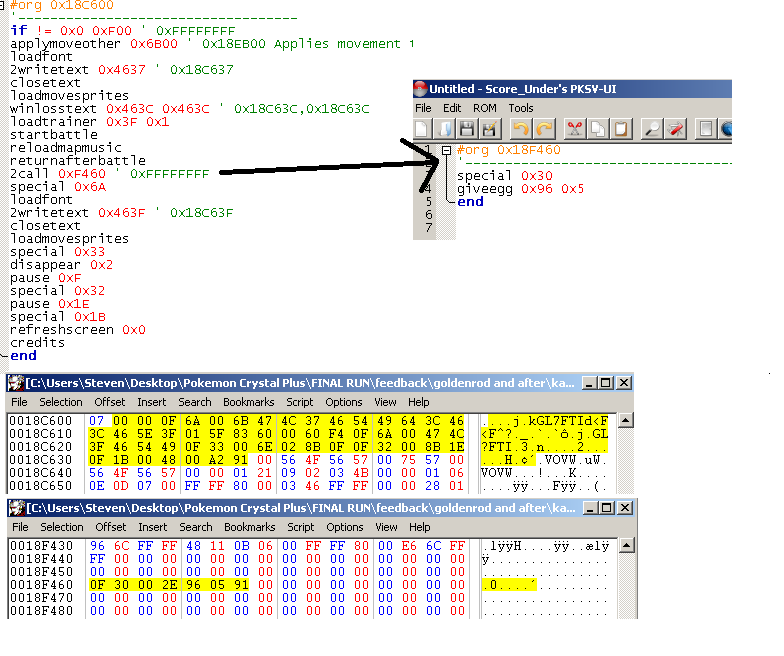Open Edit menu in PKSV-UI

(x=452, y=108)
